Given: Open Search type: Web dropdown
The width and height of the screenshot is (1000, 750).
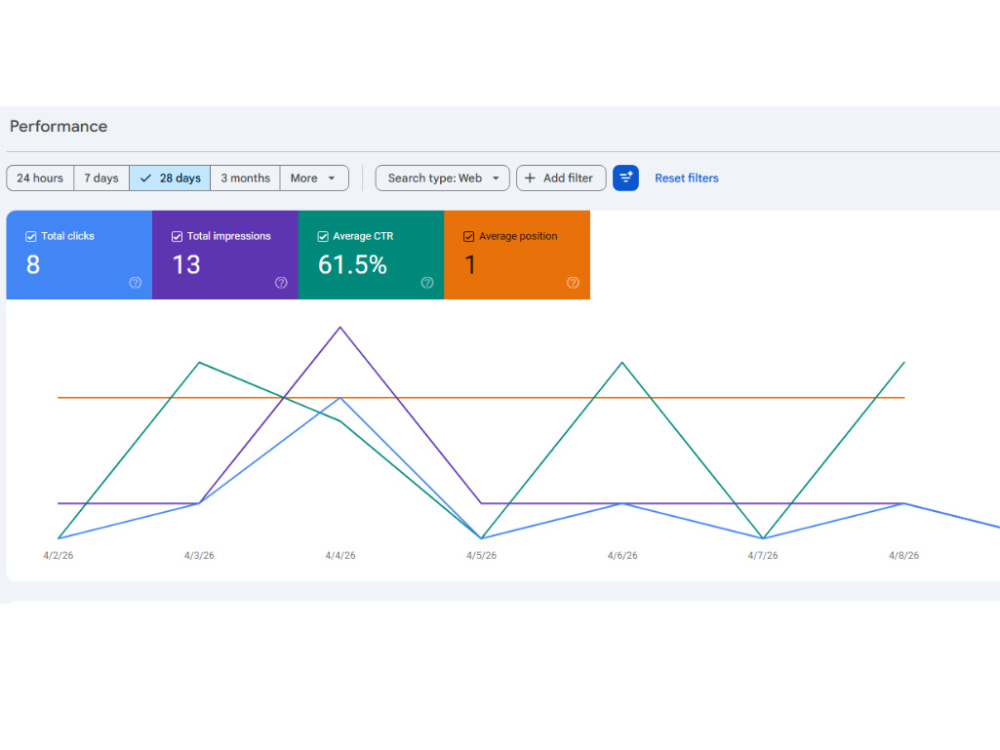Looking at the screenshot, I should [442, 178].
